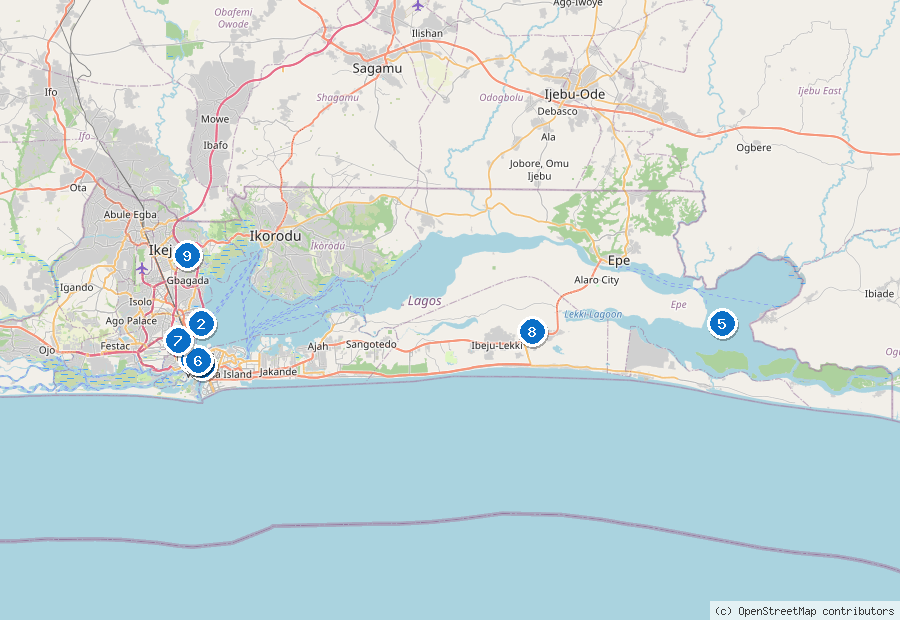Click the Obafemi Owode label
Screen dimensions: 900x620
pyautogui.click(x=234, y=18)
